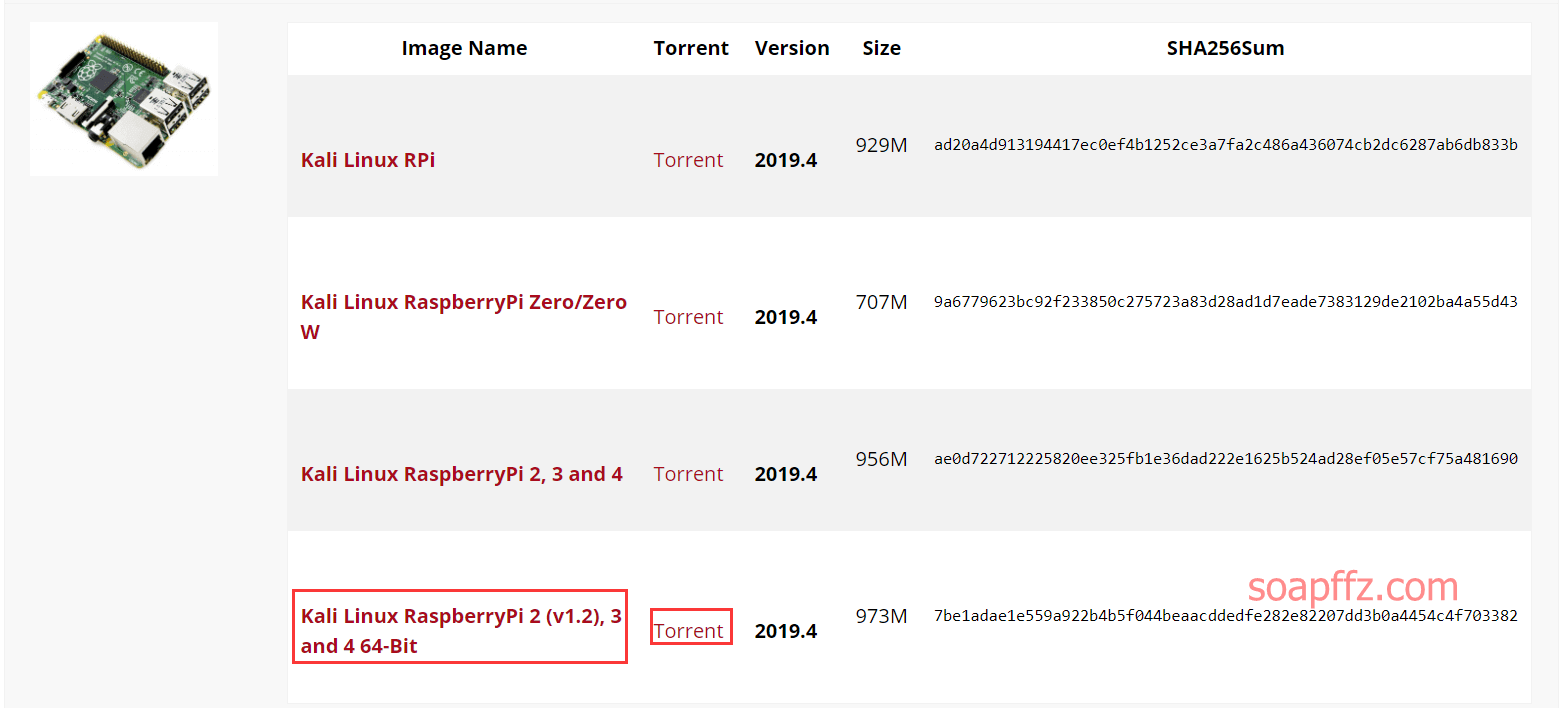The height and width of the screenshot is (708, 1559).
Task: Select SHA256 hash starting with 7be1adae
Action: [1226, 616]
